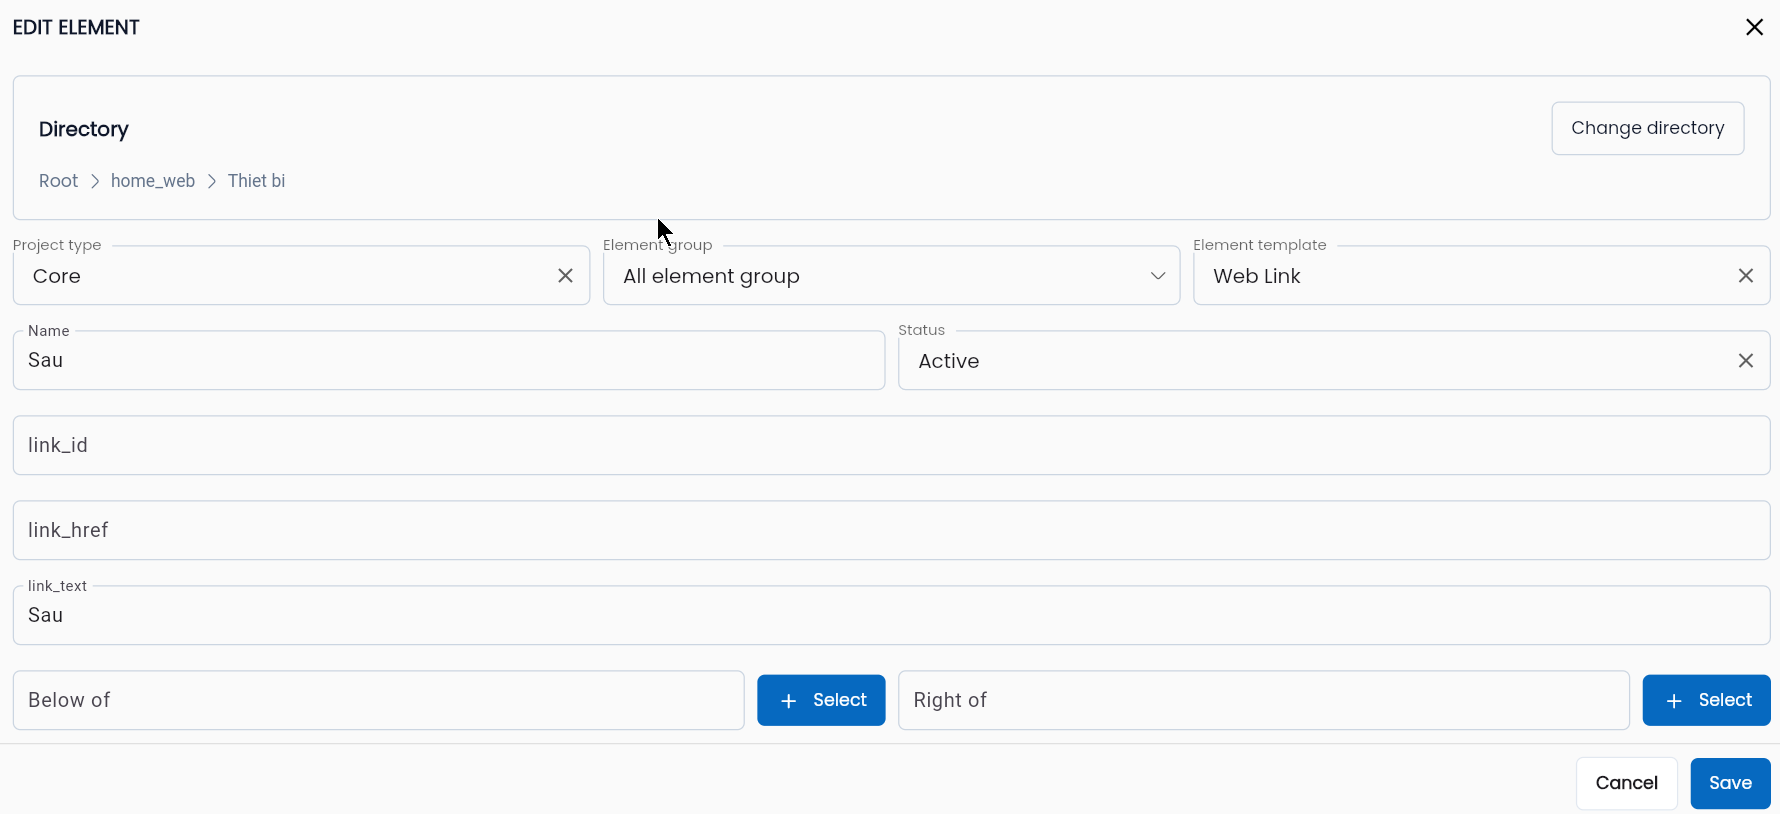Click Select button for Below of
The width and height of the screenshot is (1780, 814).
point(821,700)
